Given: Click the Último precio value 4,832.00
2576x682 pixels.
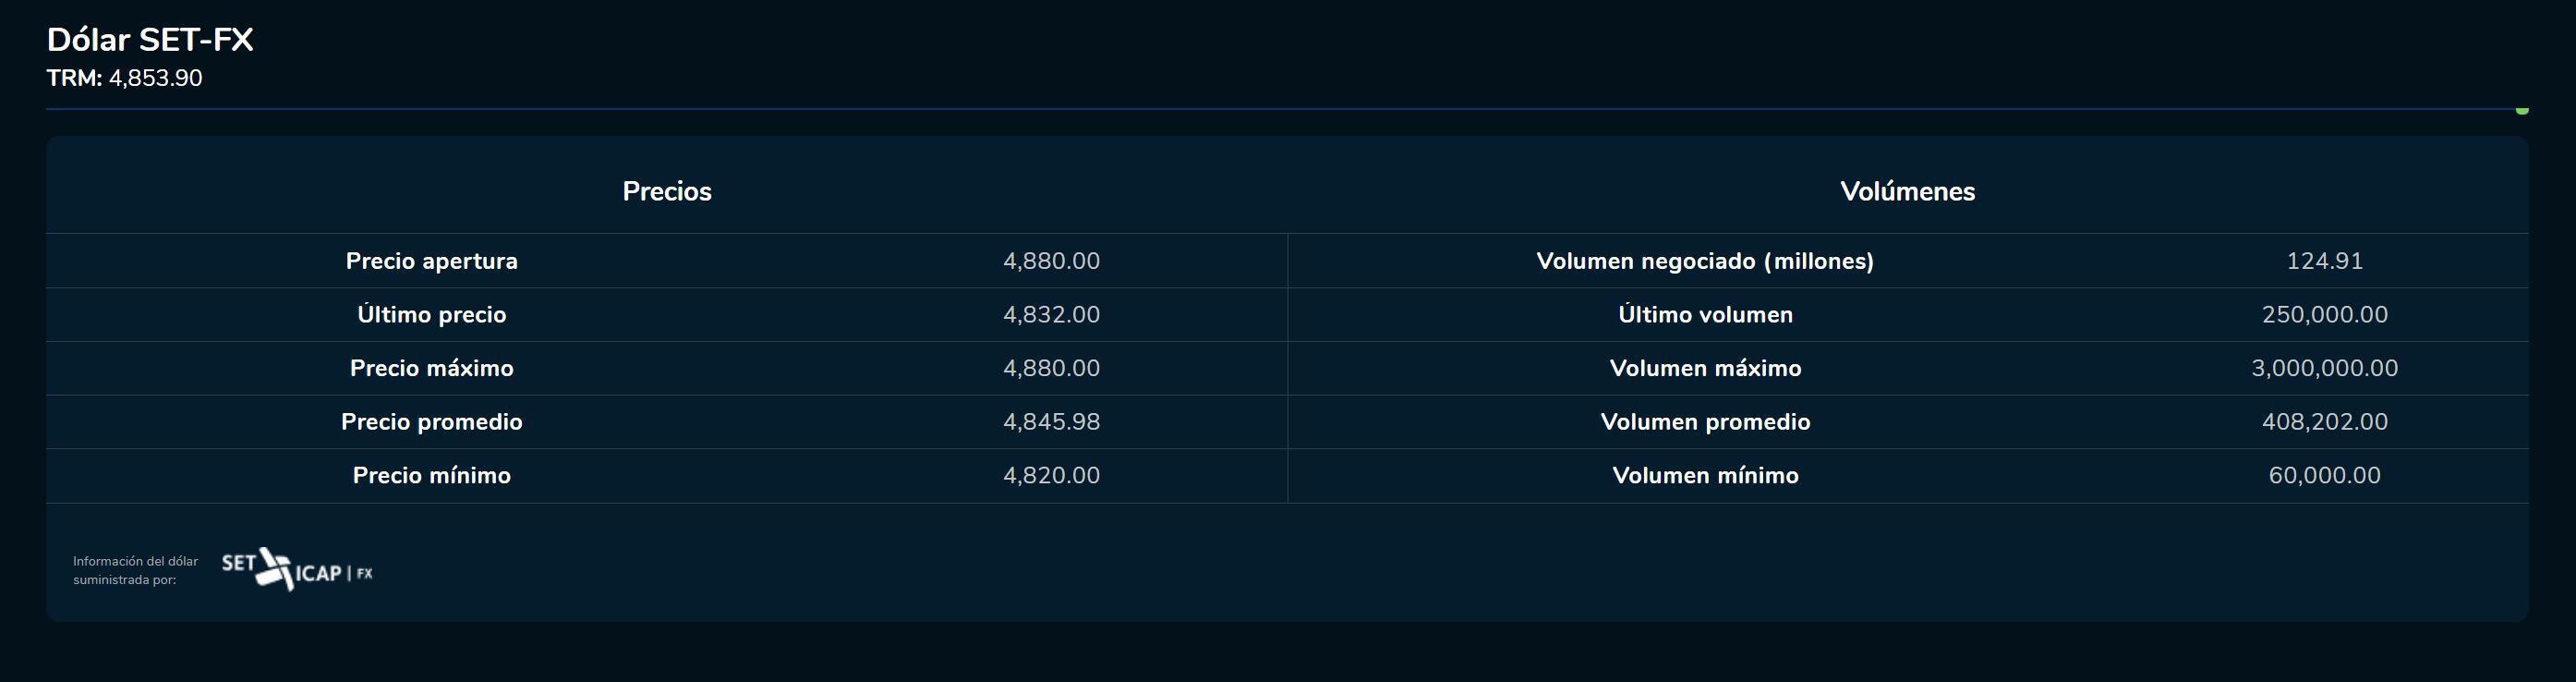Looking at the screenshot, I should coord(1051,315).
